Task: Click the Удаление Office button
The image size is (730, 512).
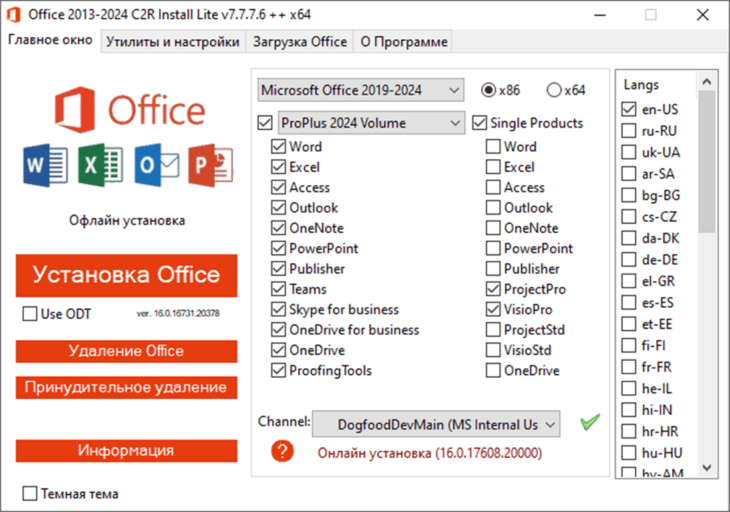Action: click(x=126, y=351)
